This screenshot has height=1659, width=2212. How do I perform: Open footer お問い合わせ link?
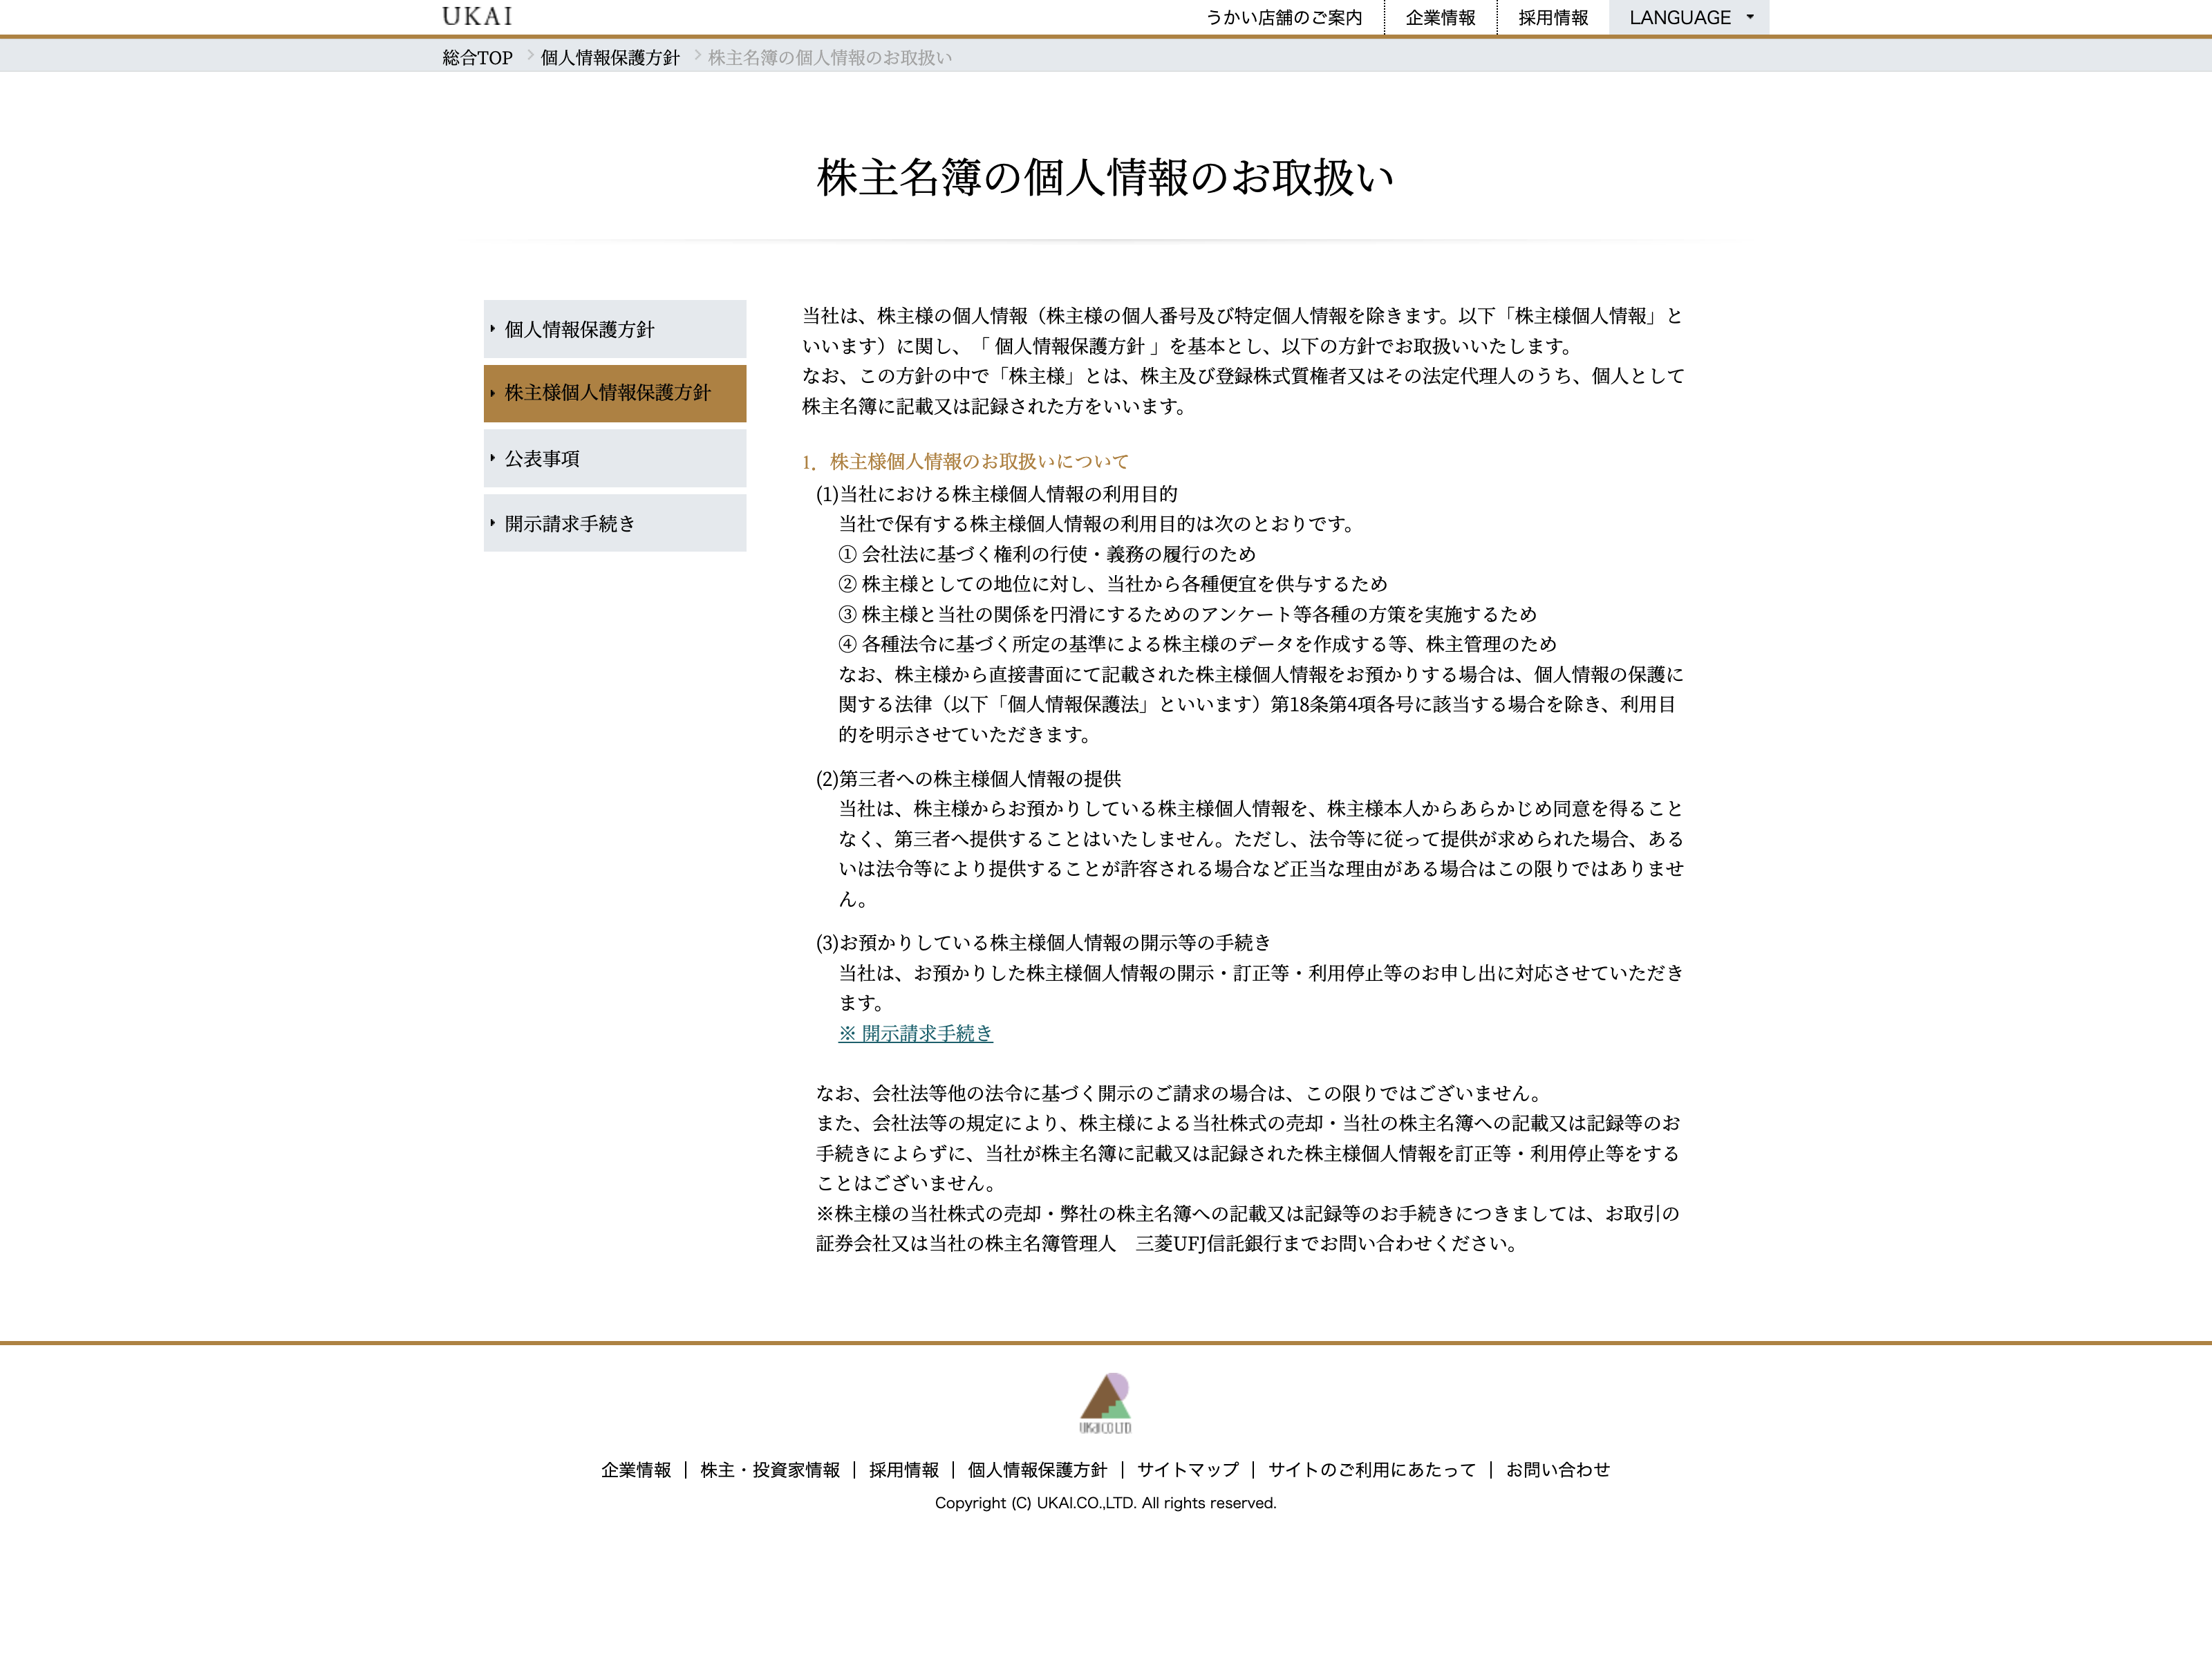1557,1469
